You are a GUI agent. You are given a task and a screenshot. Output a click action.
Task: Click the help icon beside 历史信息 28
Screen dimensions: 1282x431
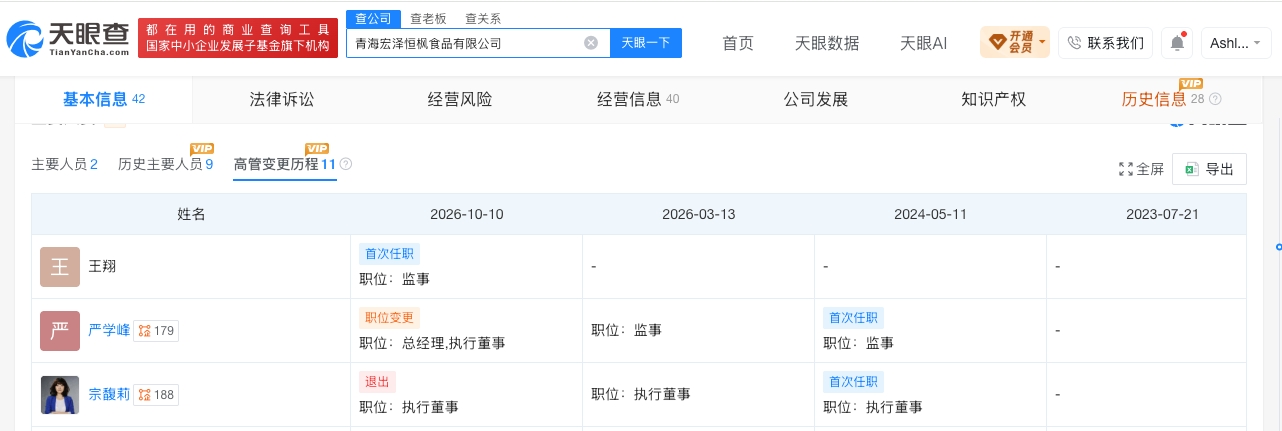pyautogui.click(x=1215, y=100)
